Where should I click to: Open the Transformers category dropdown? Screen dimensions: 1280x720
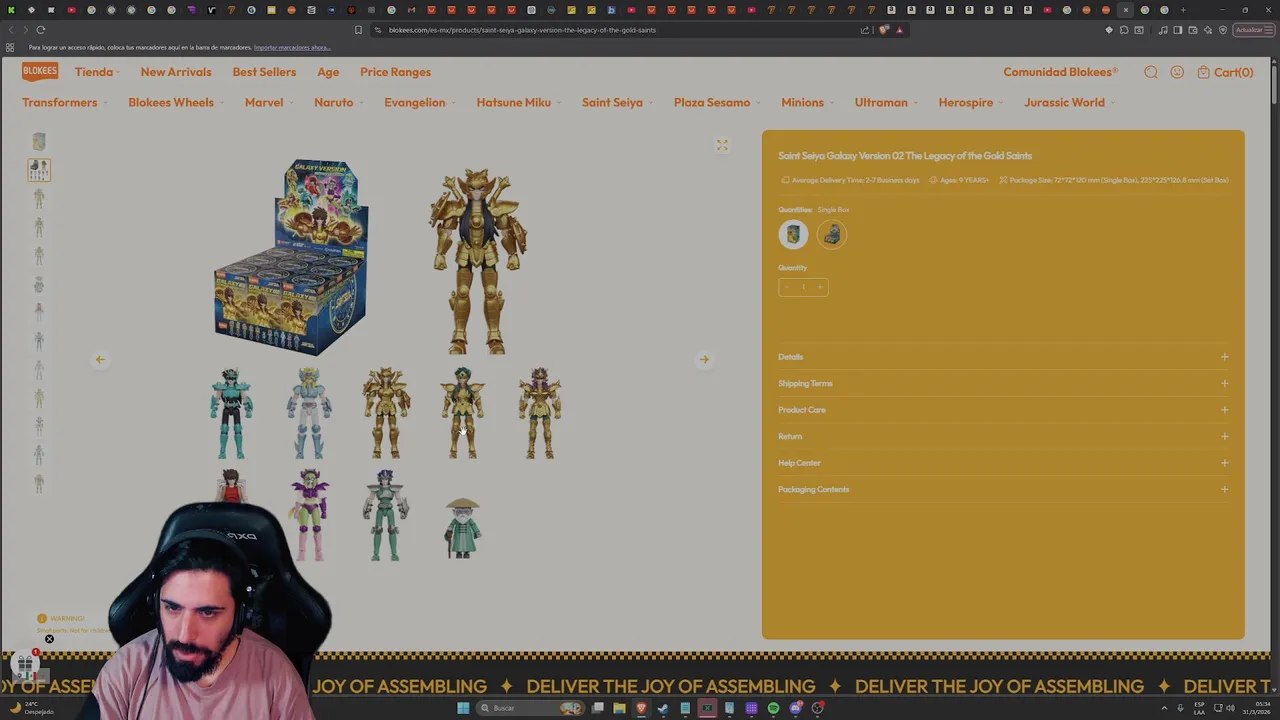pyautogui.click(x=64, y=102)
